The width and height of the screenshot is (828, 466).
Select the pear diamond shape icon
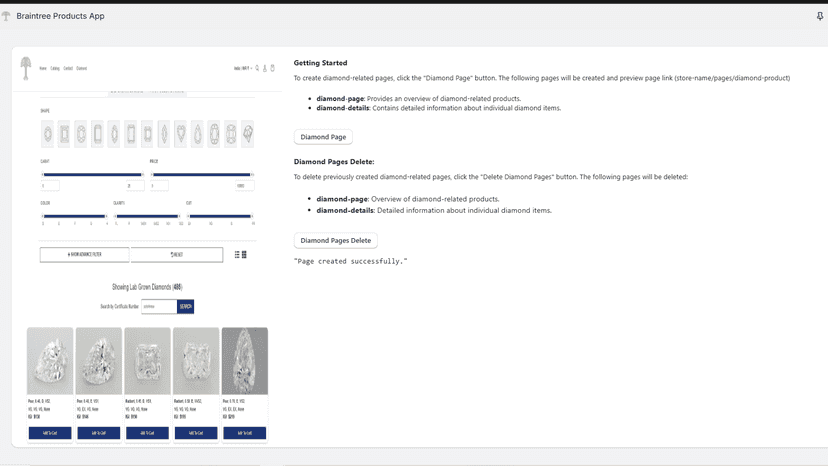click(x=197, y=134)
